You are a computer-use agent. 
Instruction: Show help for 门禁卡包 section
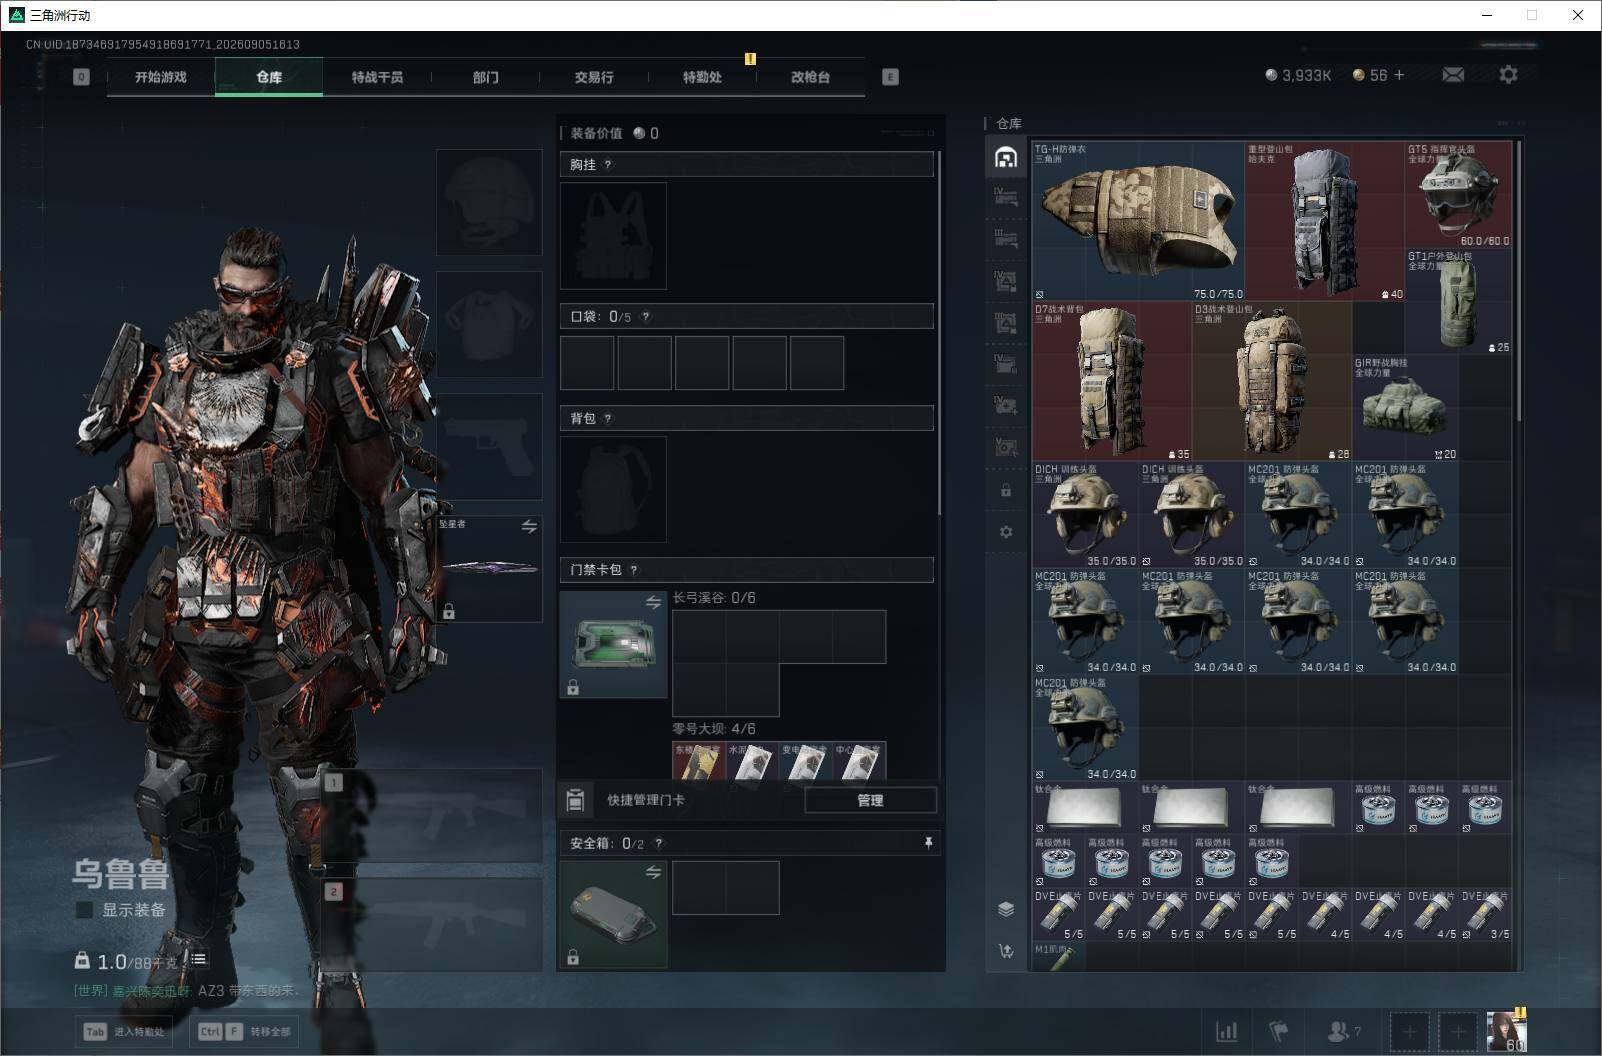(x=634, y=570)
